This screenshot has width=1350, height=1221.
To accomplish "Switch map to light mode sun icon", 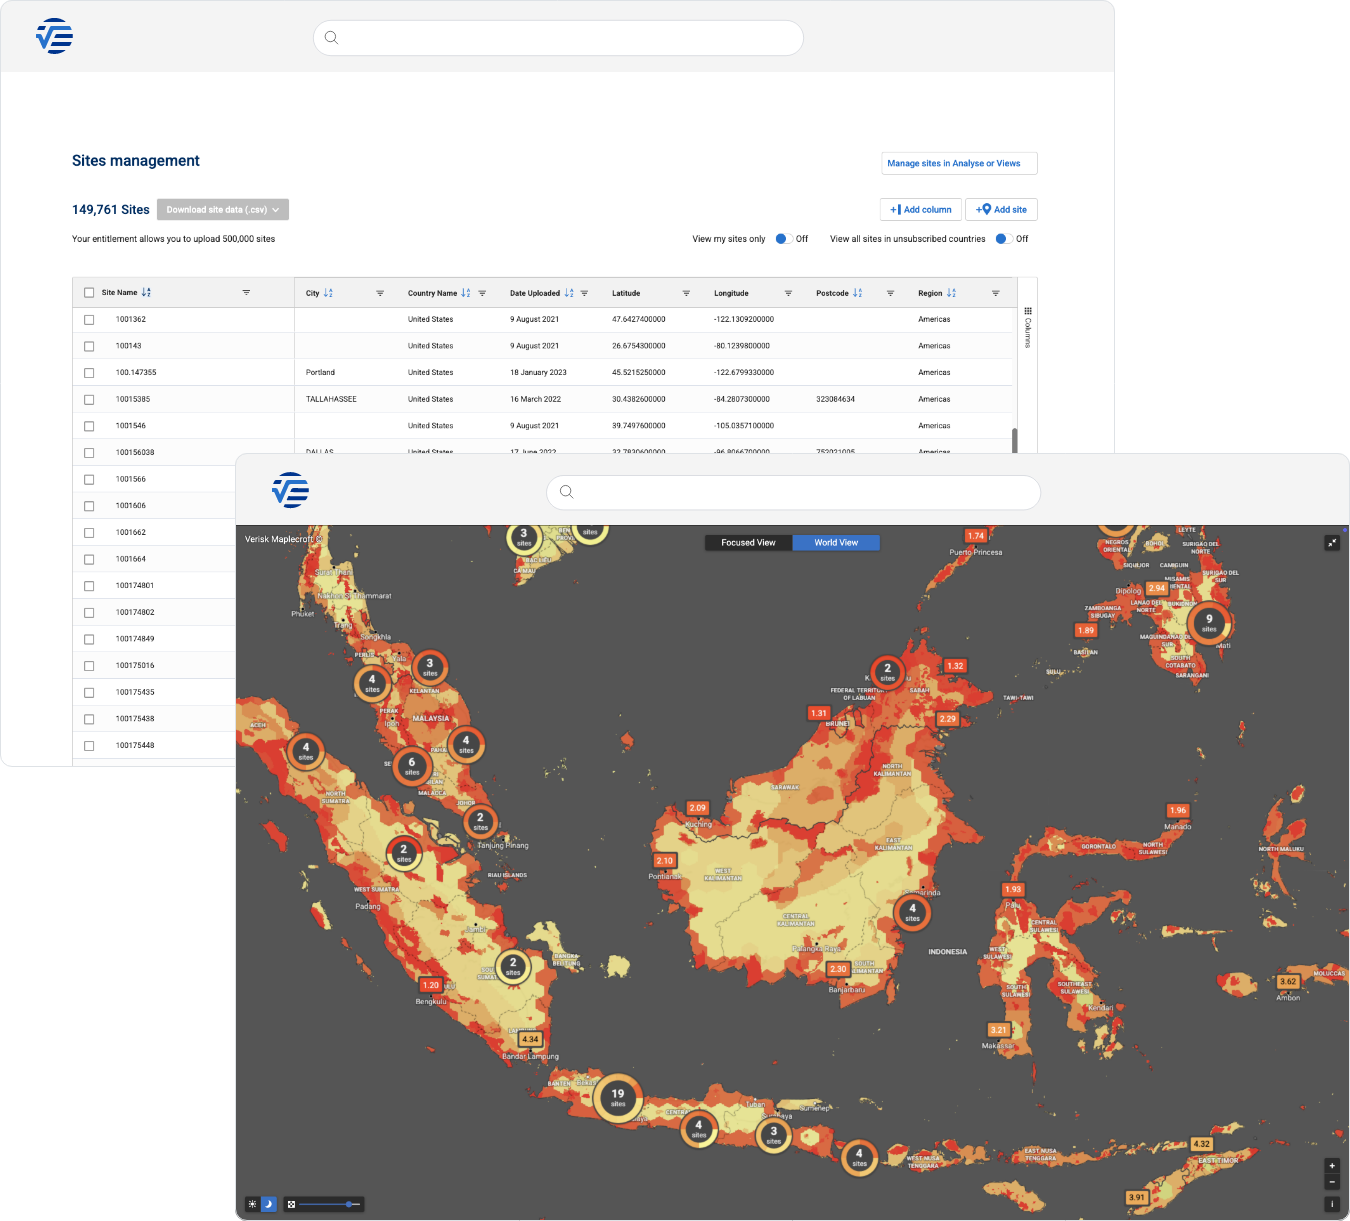I will 253,1204.
